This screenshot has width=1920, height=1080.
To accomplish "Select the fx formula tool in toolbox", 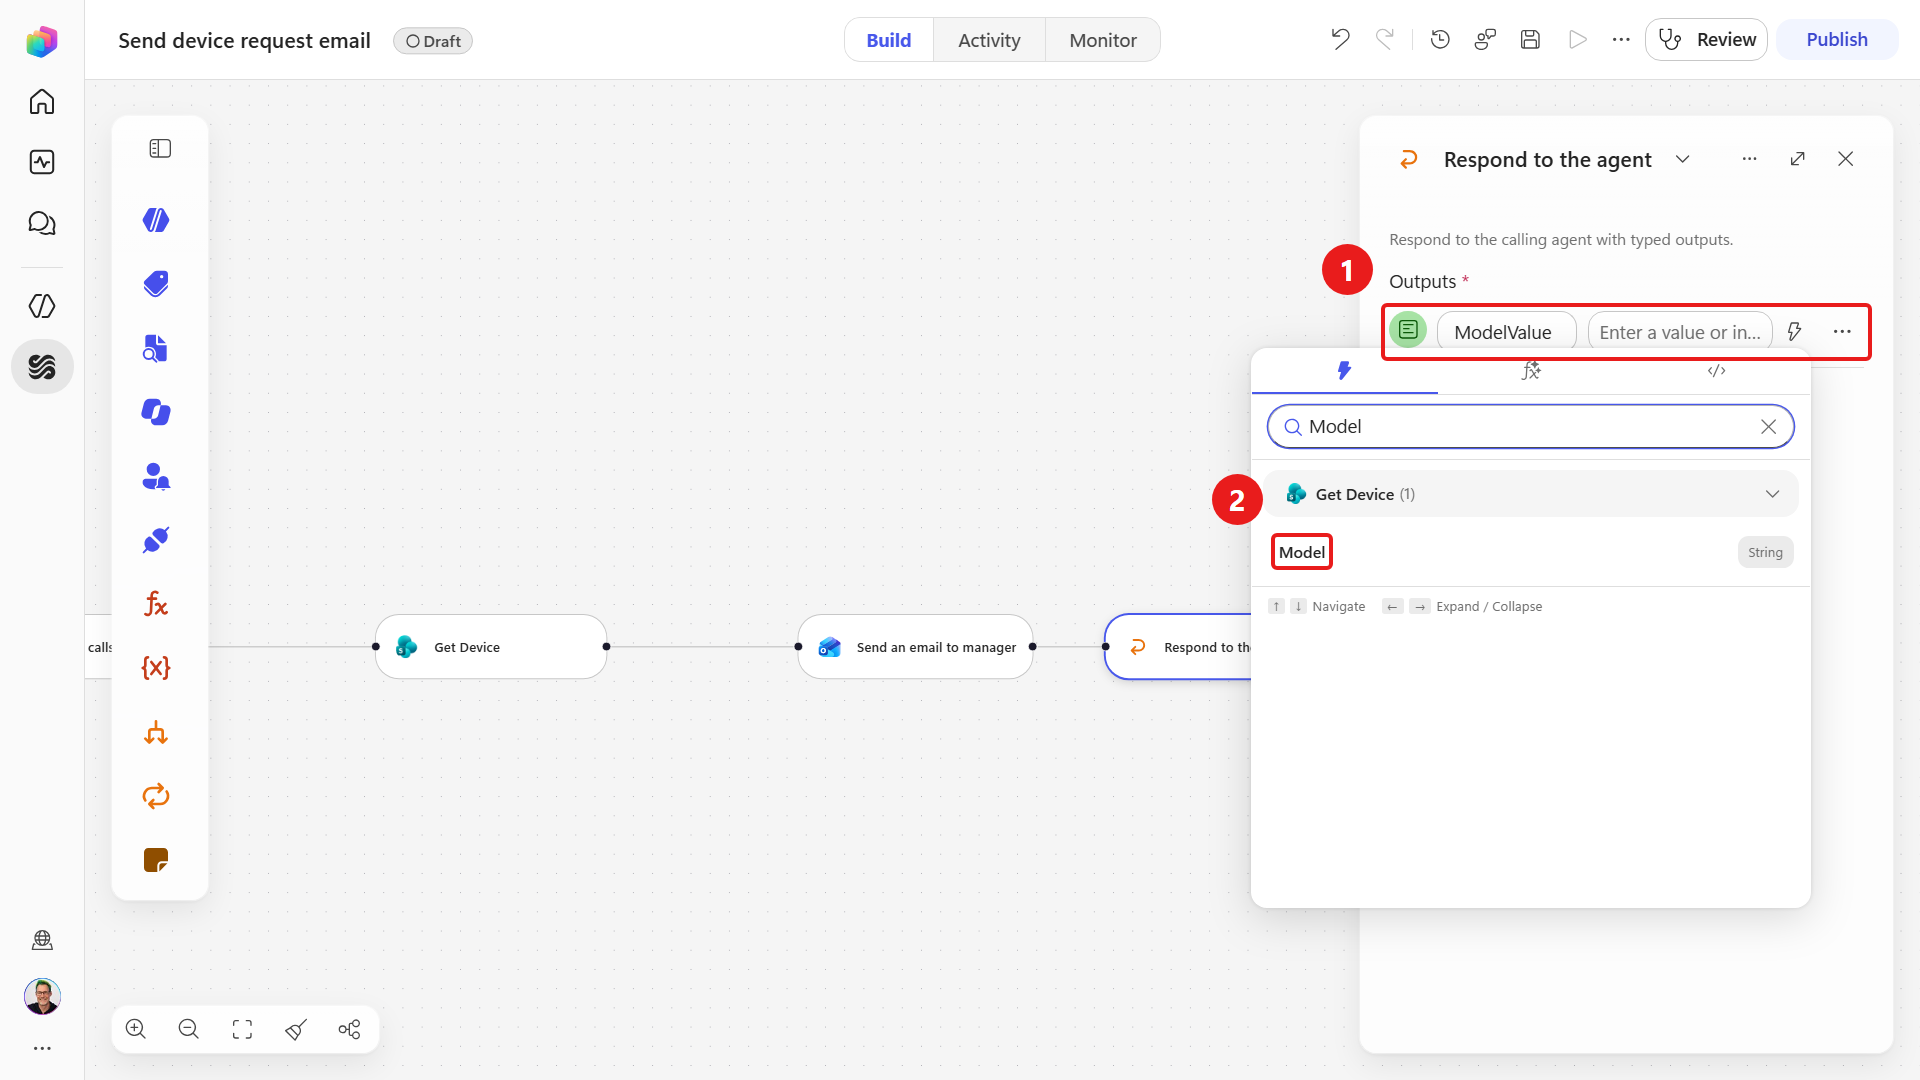I will point(156,604).
